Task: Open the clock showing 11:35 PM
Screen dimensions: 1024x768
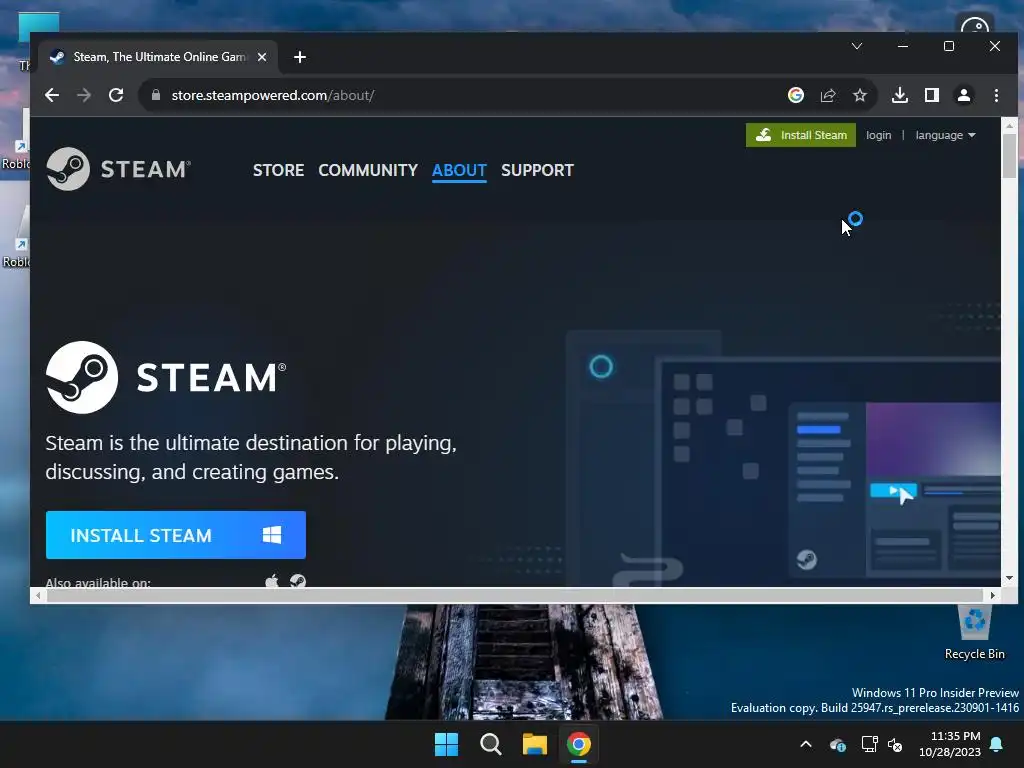Action: point(950,744)
